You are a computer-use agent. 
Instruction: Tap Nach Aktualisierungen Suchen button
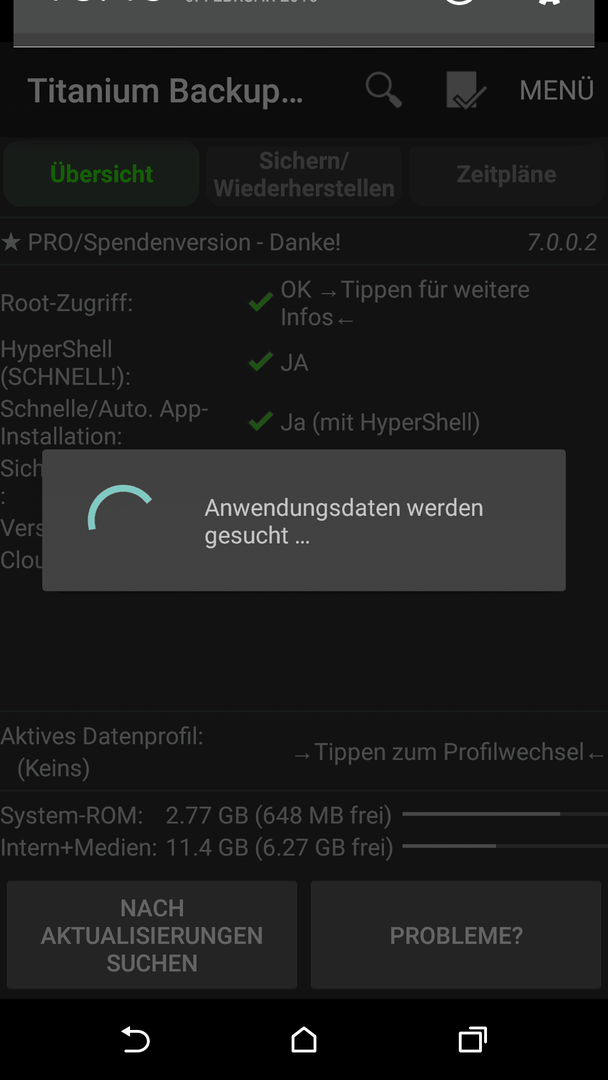coord(152,935)
